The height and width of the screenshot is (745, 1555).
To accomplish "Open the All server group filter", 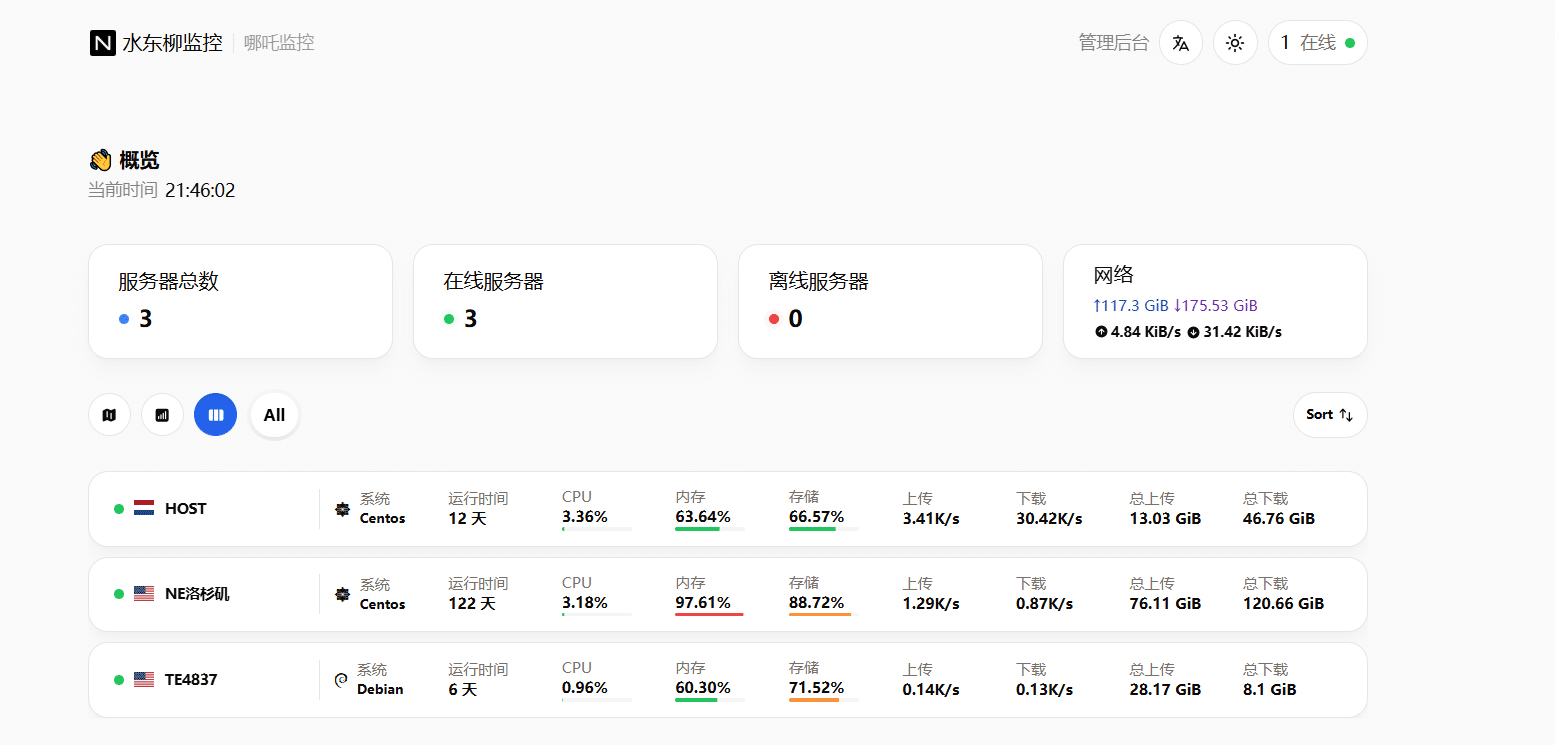I will (273, 414).
